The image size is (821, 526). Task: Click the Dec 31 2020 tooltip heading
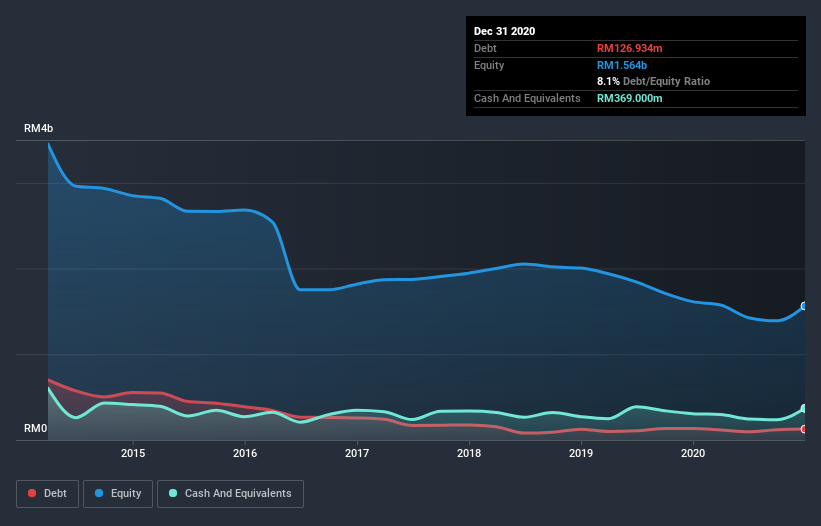pyautogui.click(x=504, y=31)
